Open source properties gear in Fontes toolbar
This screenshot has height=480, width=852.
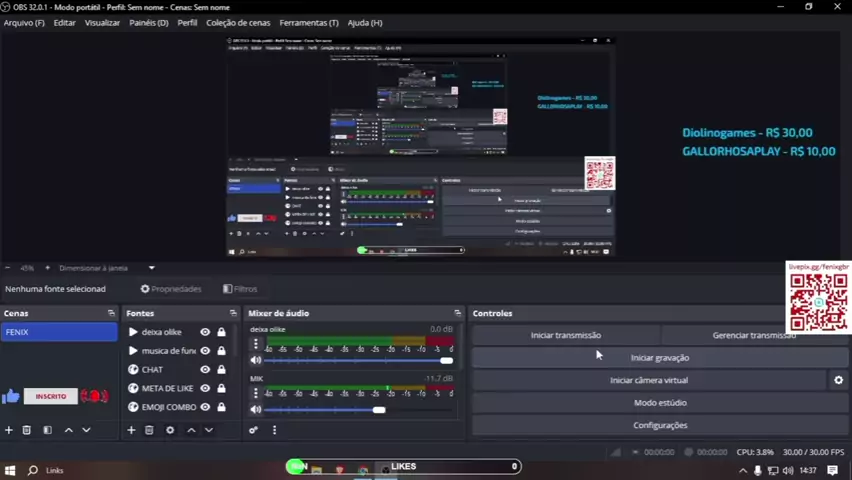[x=170, y=430]
